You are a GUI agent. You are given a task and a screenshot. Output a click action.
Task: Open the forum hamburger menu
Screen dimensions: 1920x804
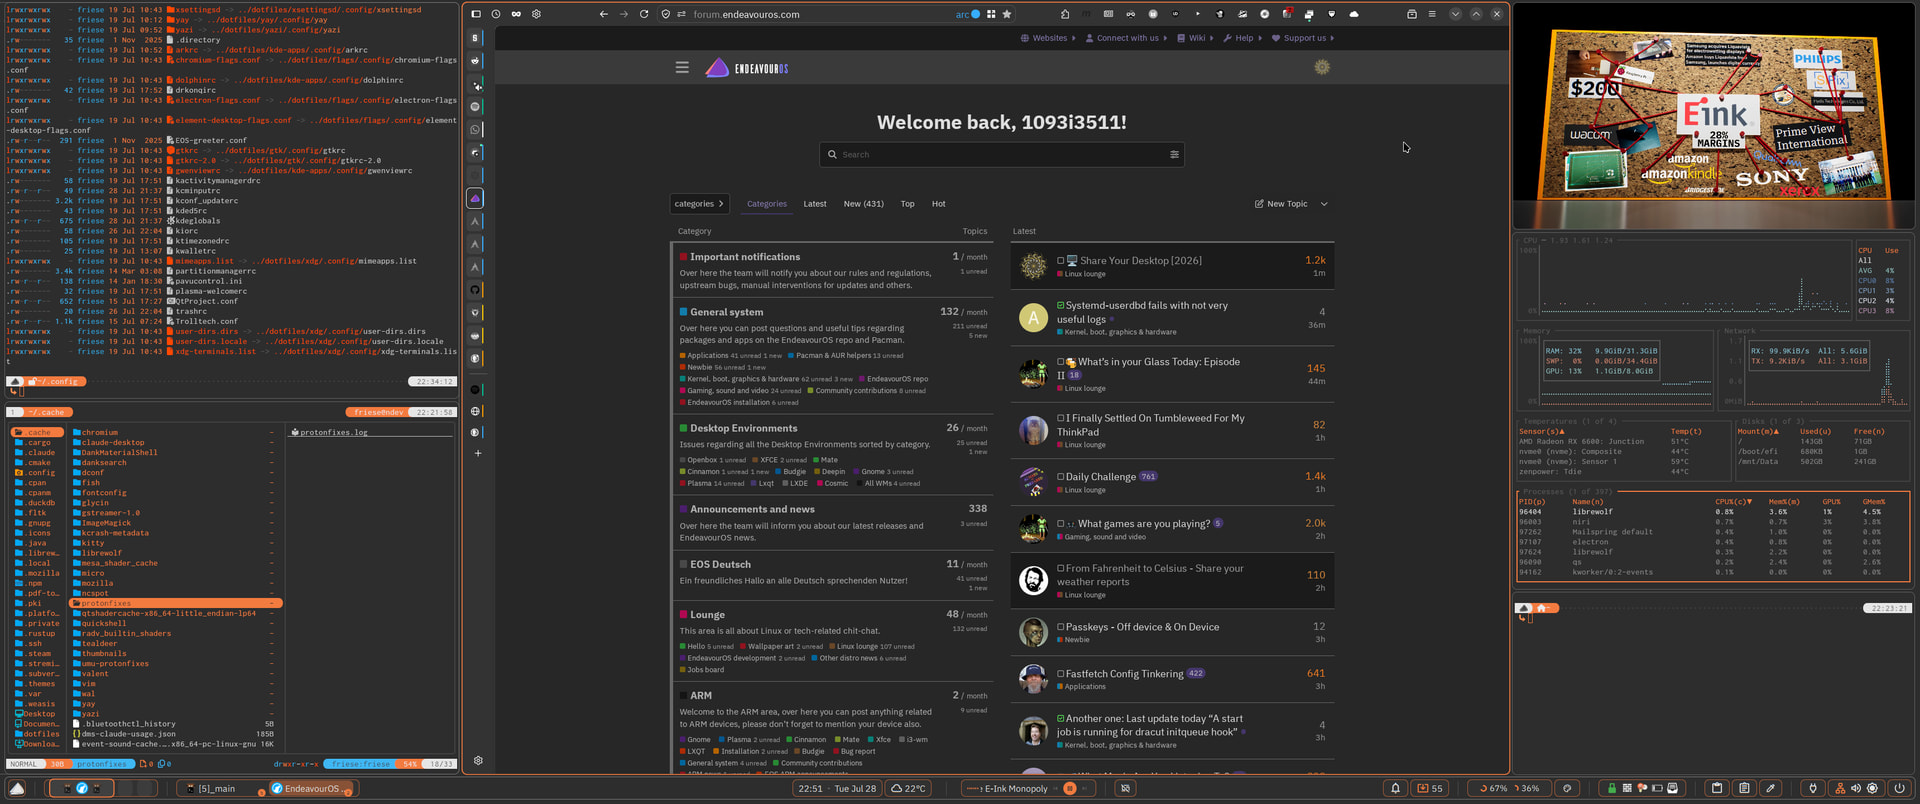click(x=682, y=68)
